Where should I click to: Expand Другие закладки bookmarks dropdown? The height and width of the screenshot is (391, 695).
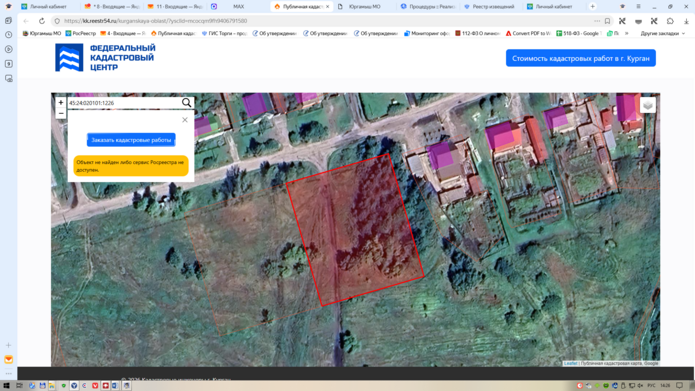663,33
